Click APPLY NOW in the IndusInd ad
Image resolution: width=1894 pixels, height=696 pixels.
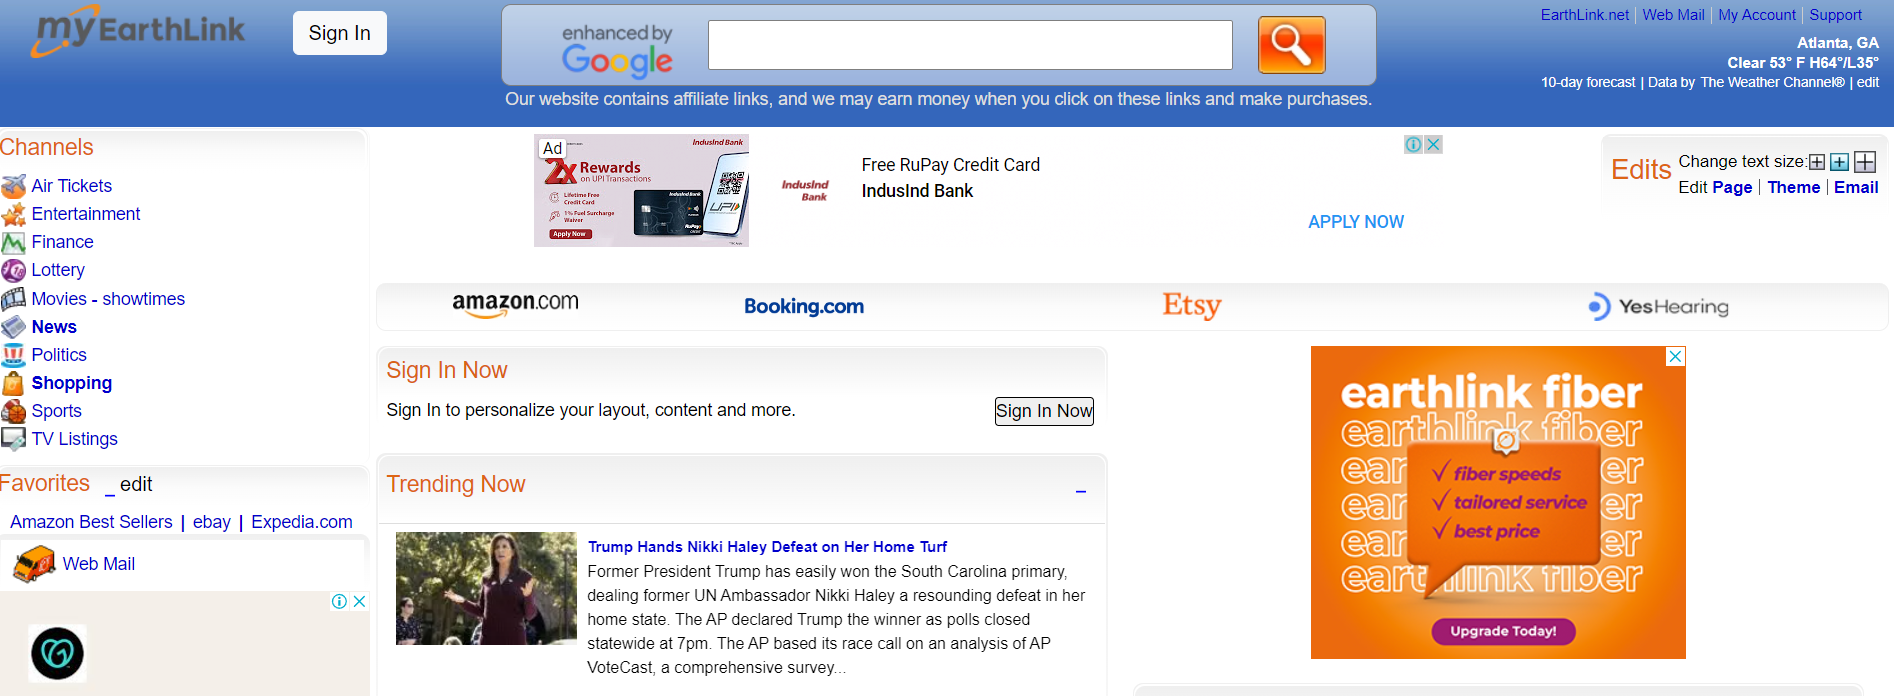point(1356,222)
